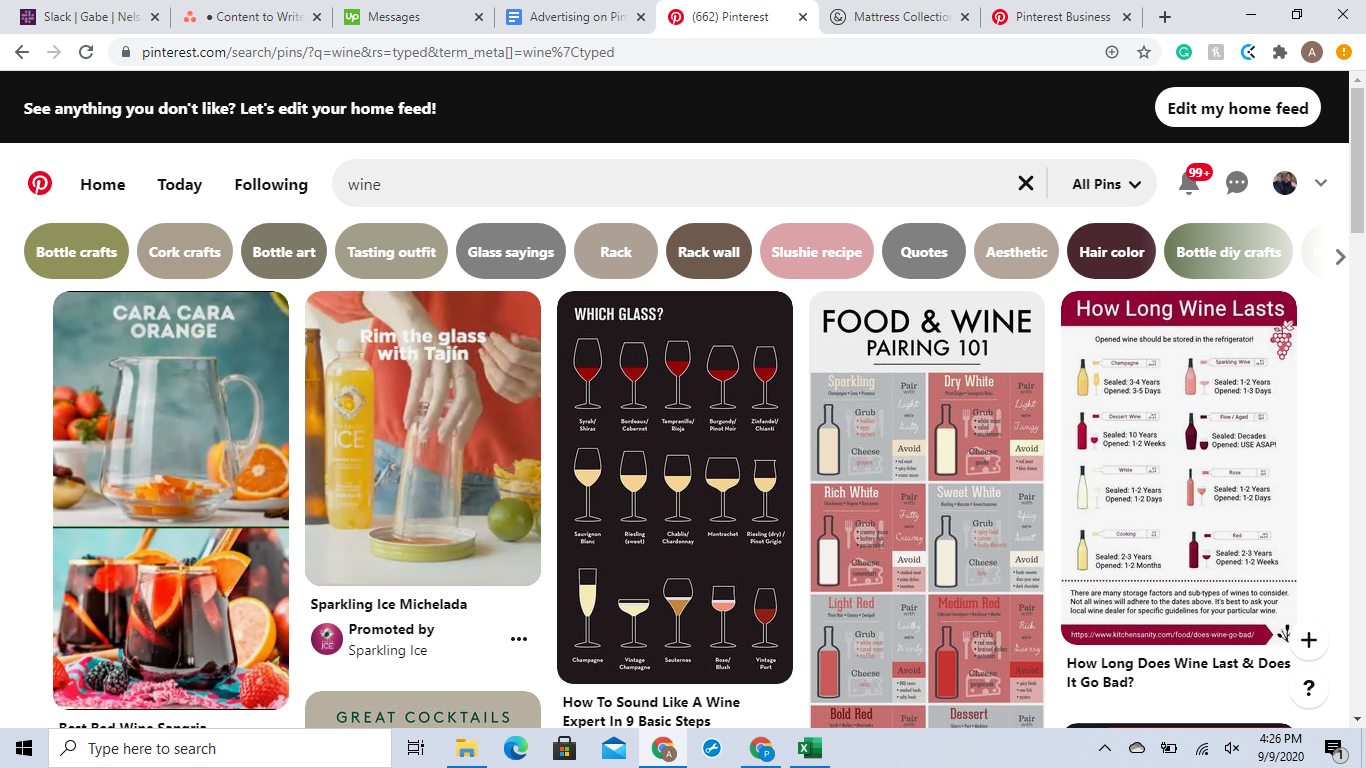Select the Bottle art filter chip
Screen dimensions: 1366x768
284,252
